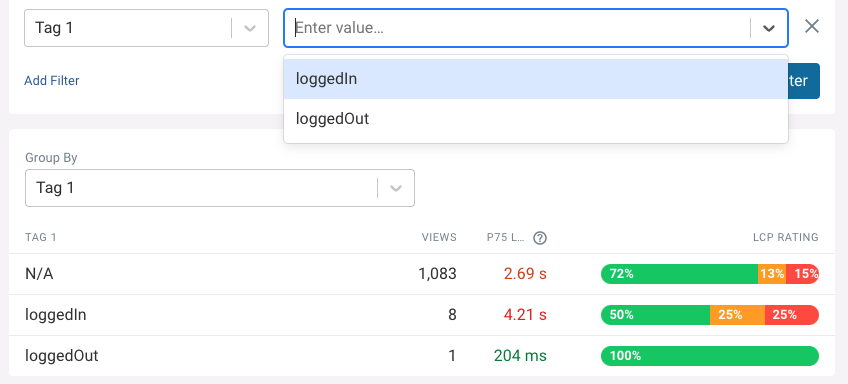Click the 72% green segment in N/A row
This screenshot has height=384, width=848.
[x=679, y=274]
